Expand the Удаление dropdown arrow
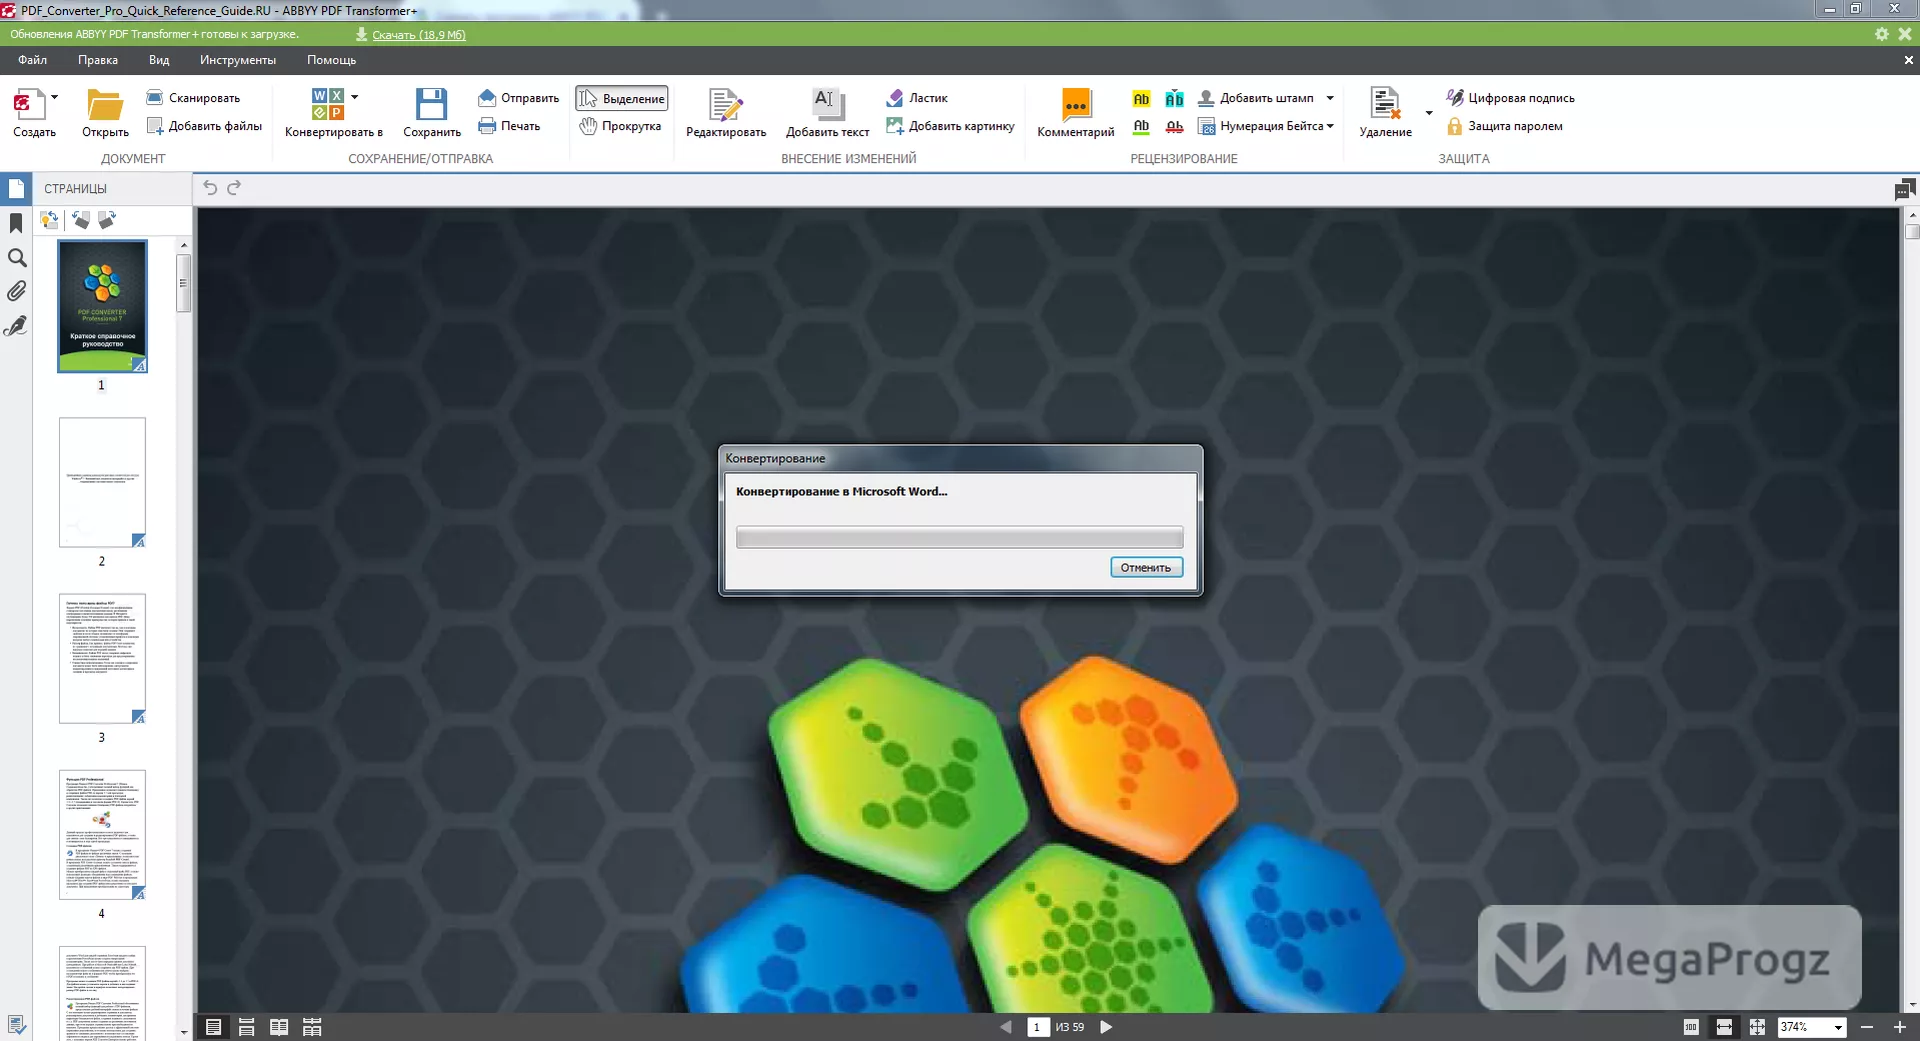 [1428, 113]
